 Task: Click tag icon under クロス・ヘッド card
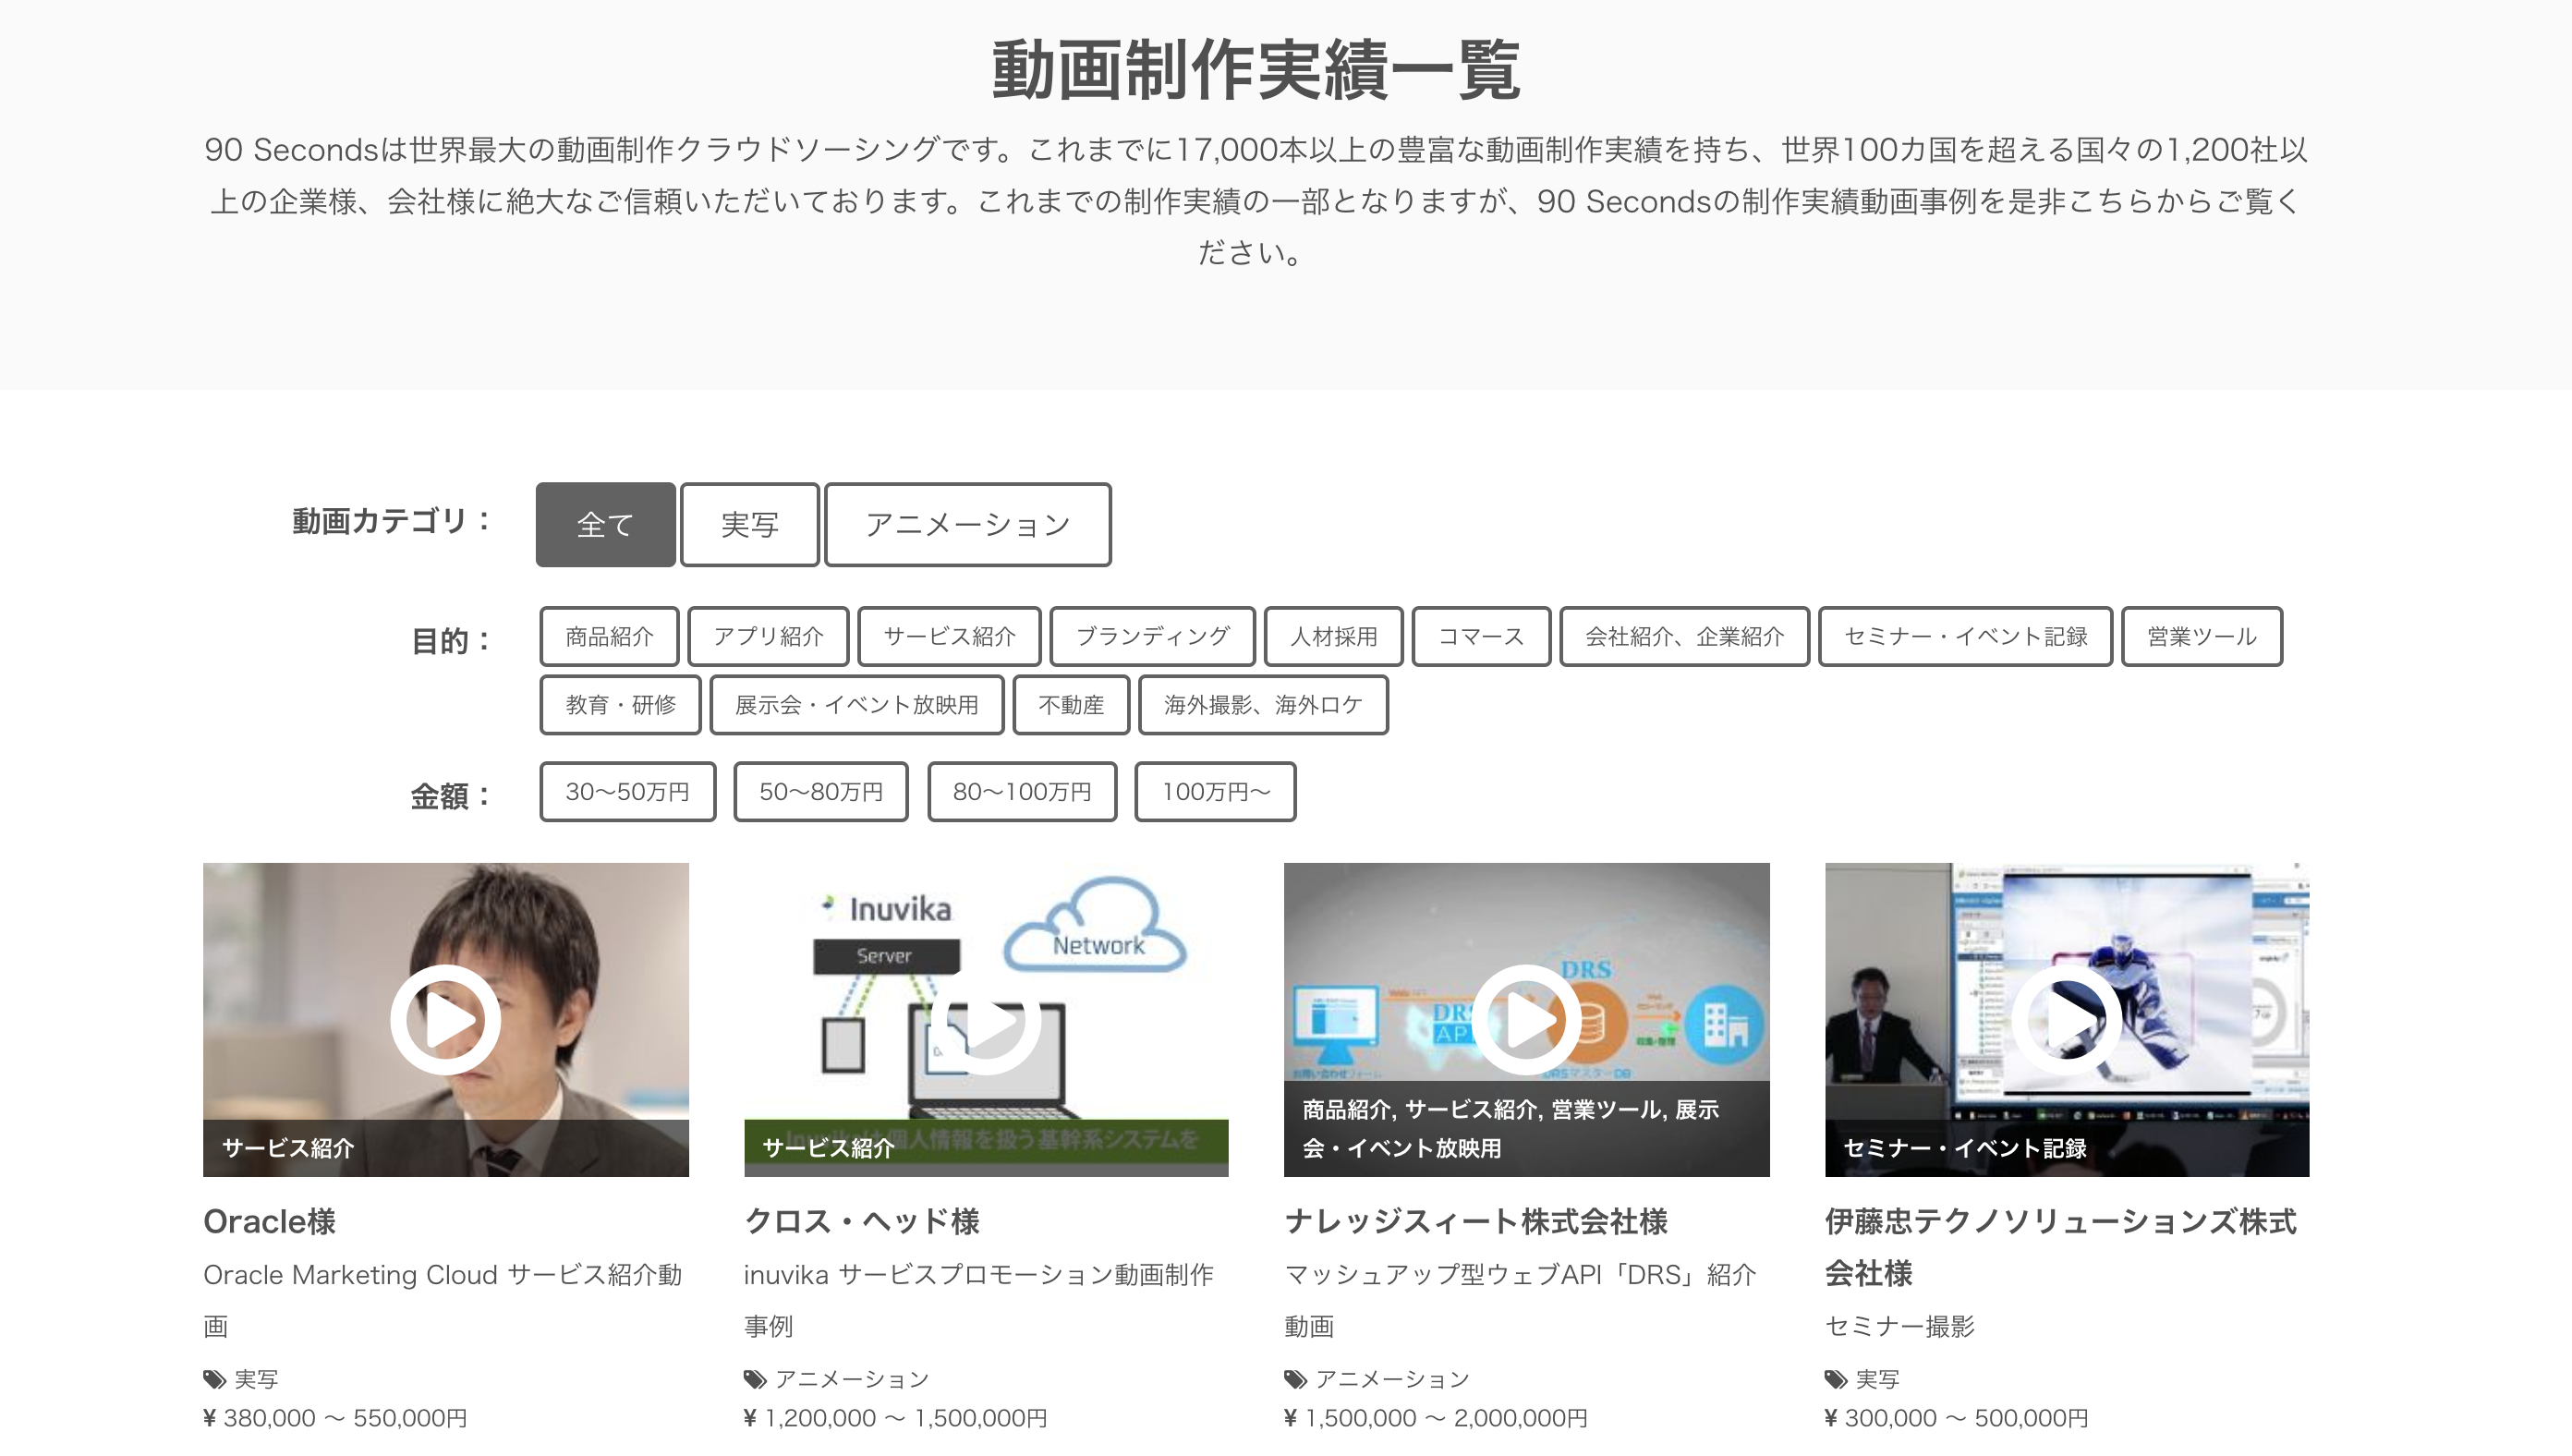(x=755, y=1379)
